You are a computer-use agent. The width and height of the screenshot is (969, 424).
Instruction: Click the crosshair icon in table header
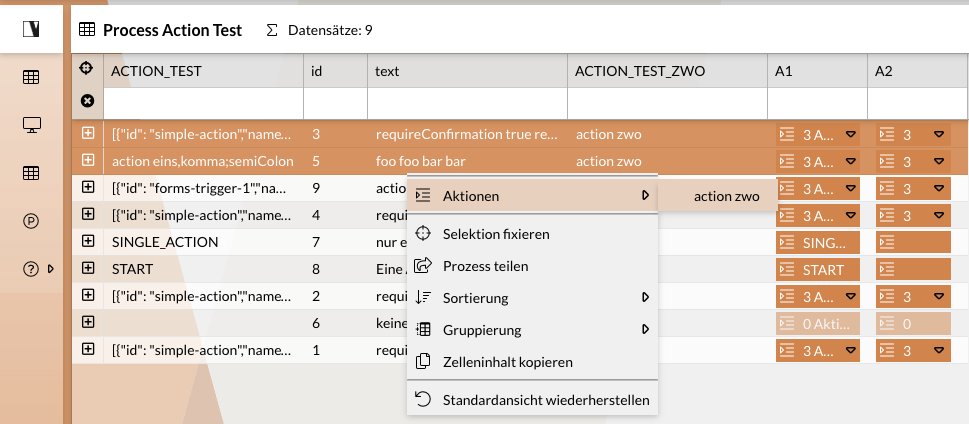pyautogui.click(x=87, y=70)
